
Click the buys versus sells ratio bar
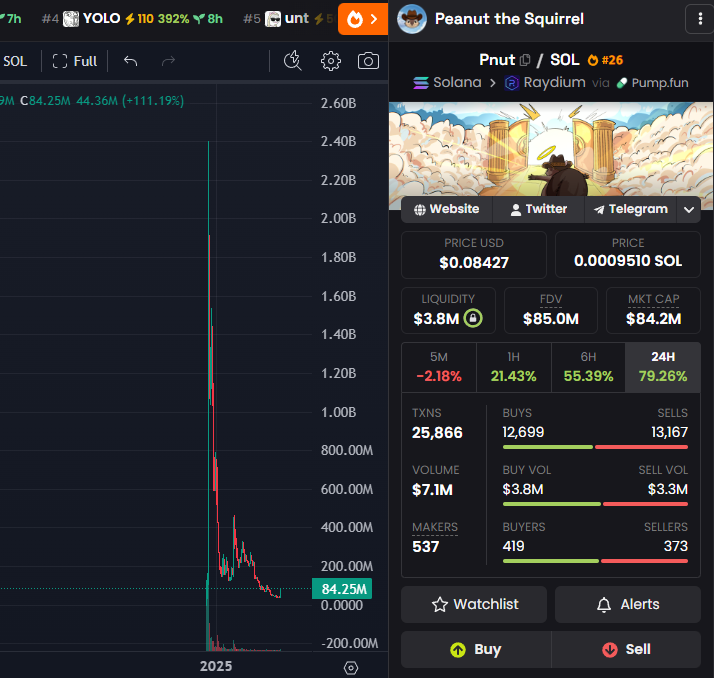point(595,447)
